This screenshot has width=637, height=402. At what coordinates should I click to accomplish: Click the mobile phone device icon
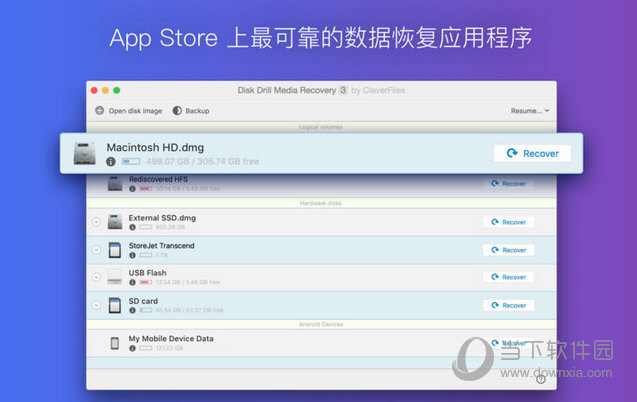pos(115,344)
